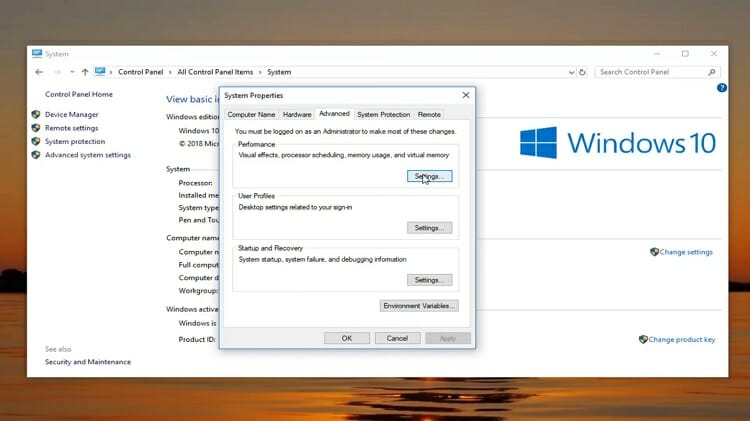Open Security and Maintenance link

88,362
